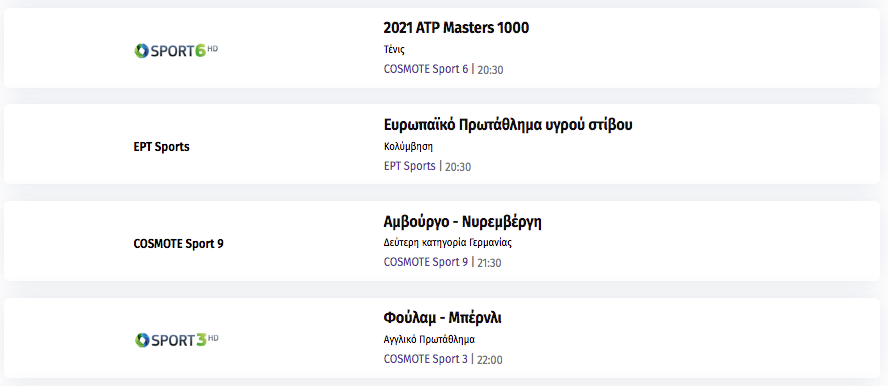Click the COSMOTE Sport 6 HD channel logo
888x386 pixels.
(176, 51)
